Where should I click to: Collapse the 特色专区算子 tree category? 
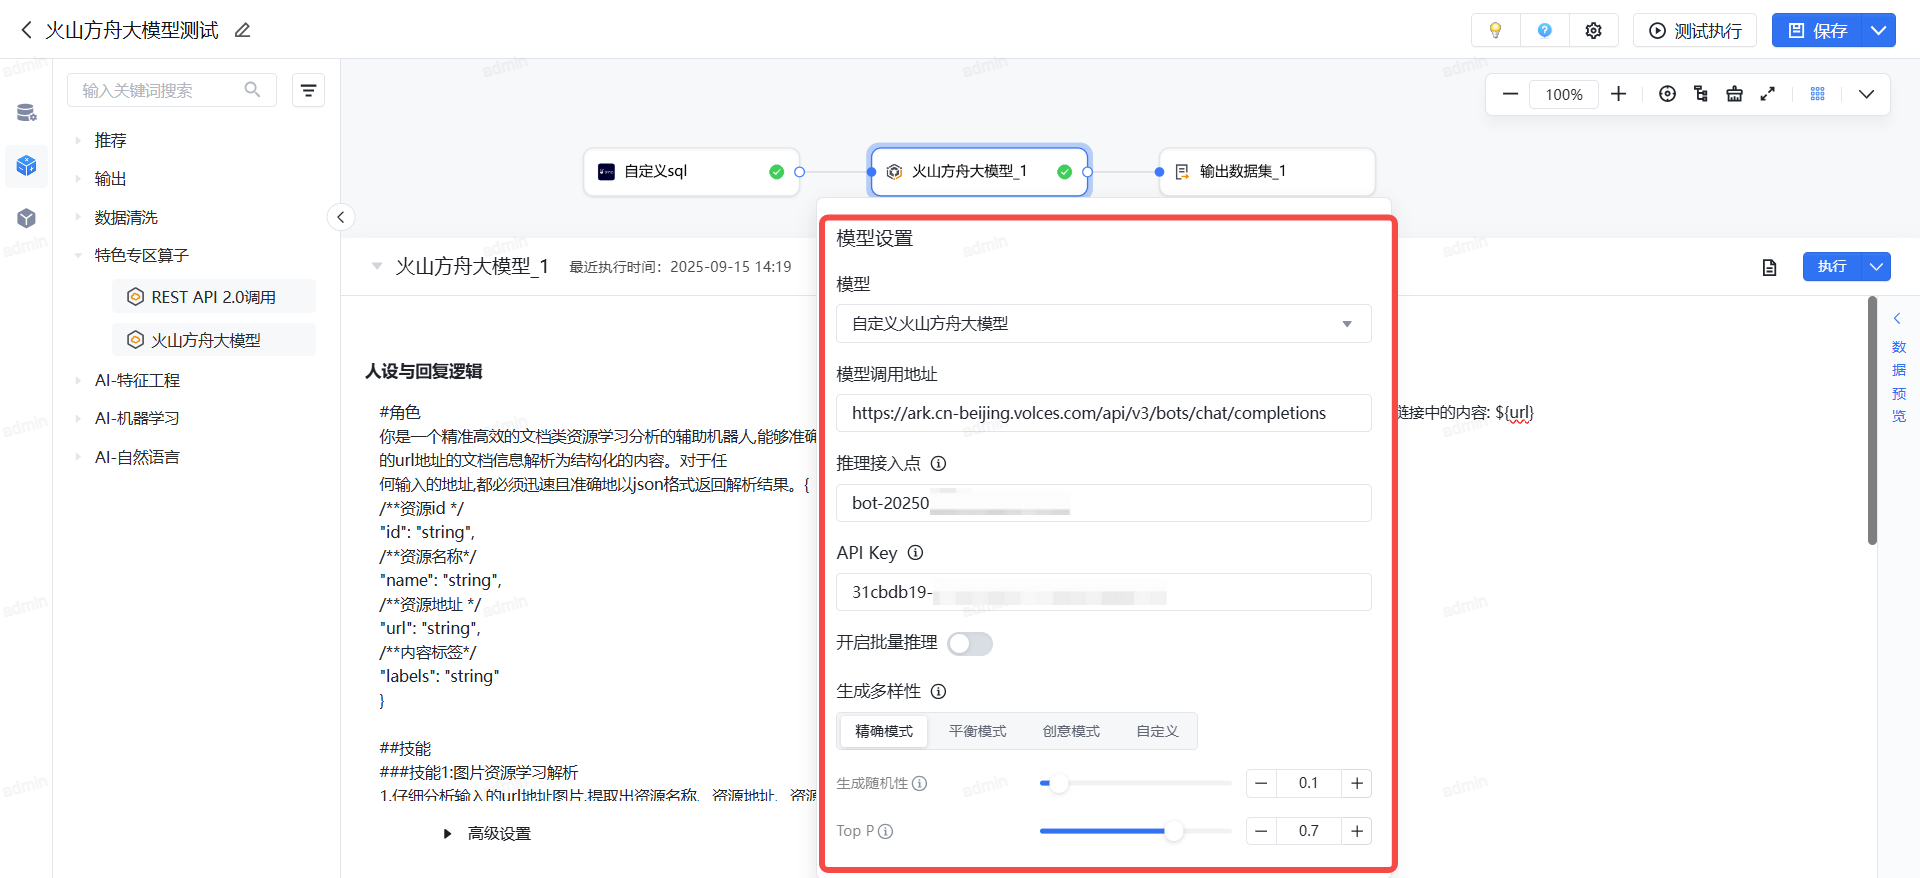pos(78,256)
